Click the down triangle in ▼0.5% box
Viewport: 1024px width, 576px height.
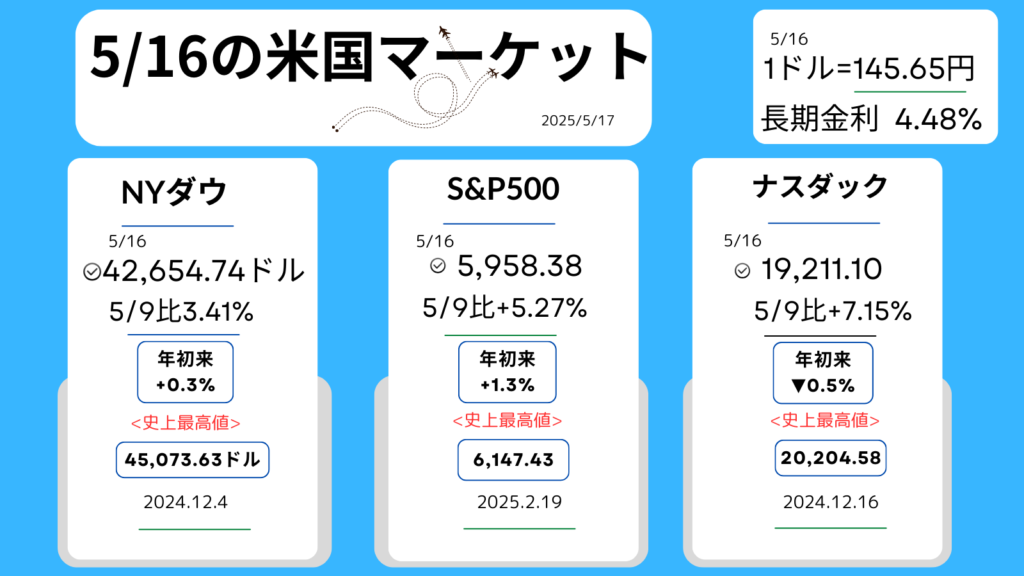coord(799,386)
